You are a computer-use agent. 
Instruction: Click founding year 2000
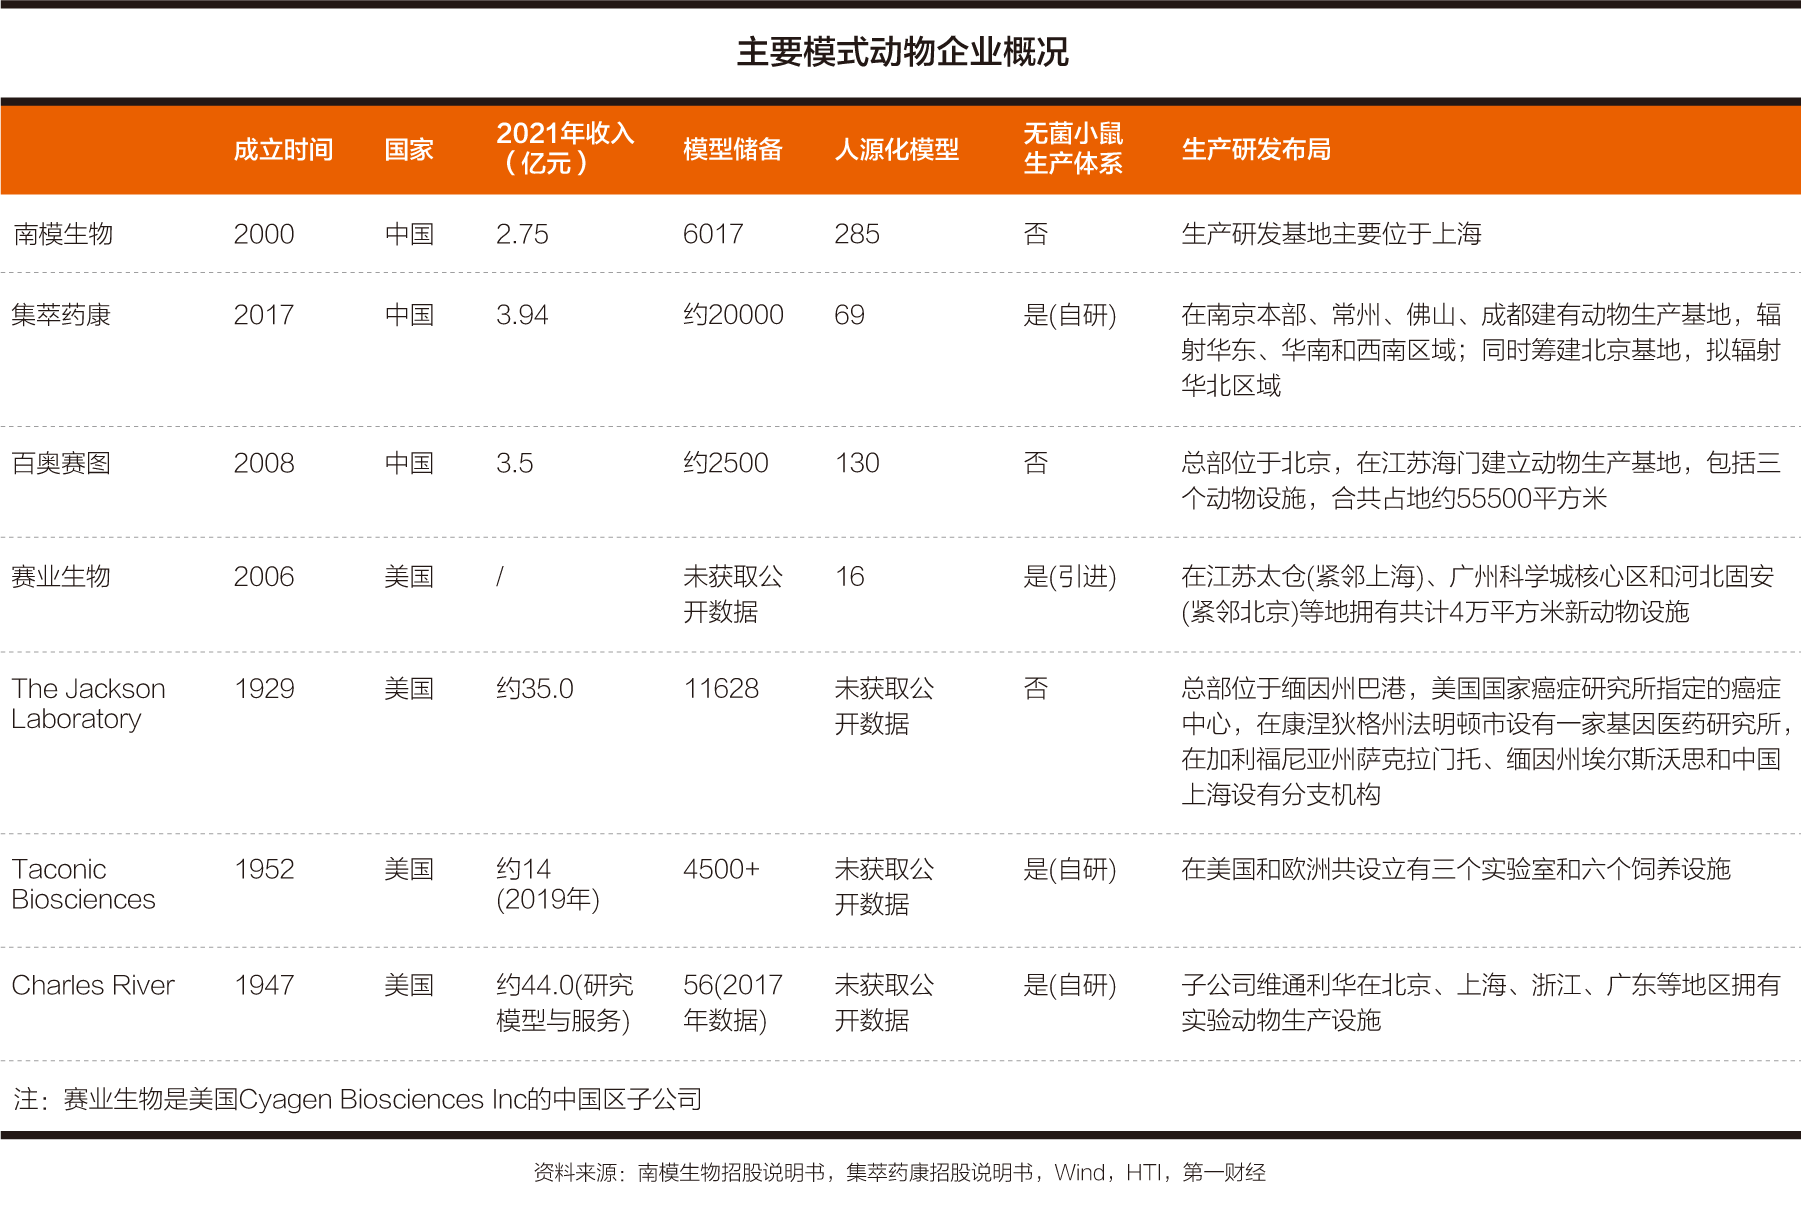(x=264, y=234)
